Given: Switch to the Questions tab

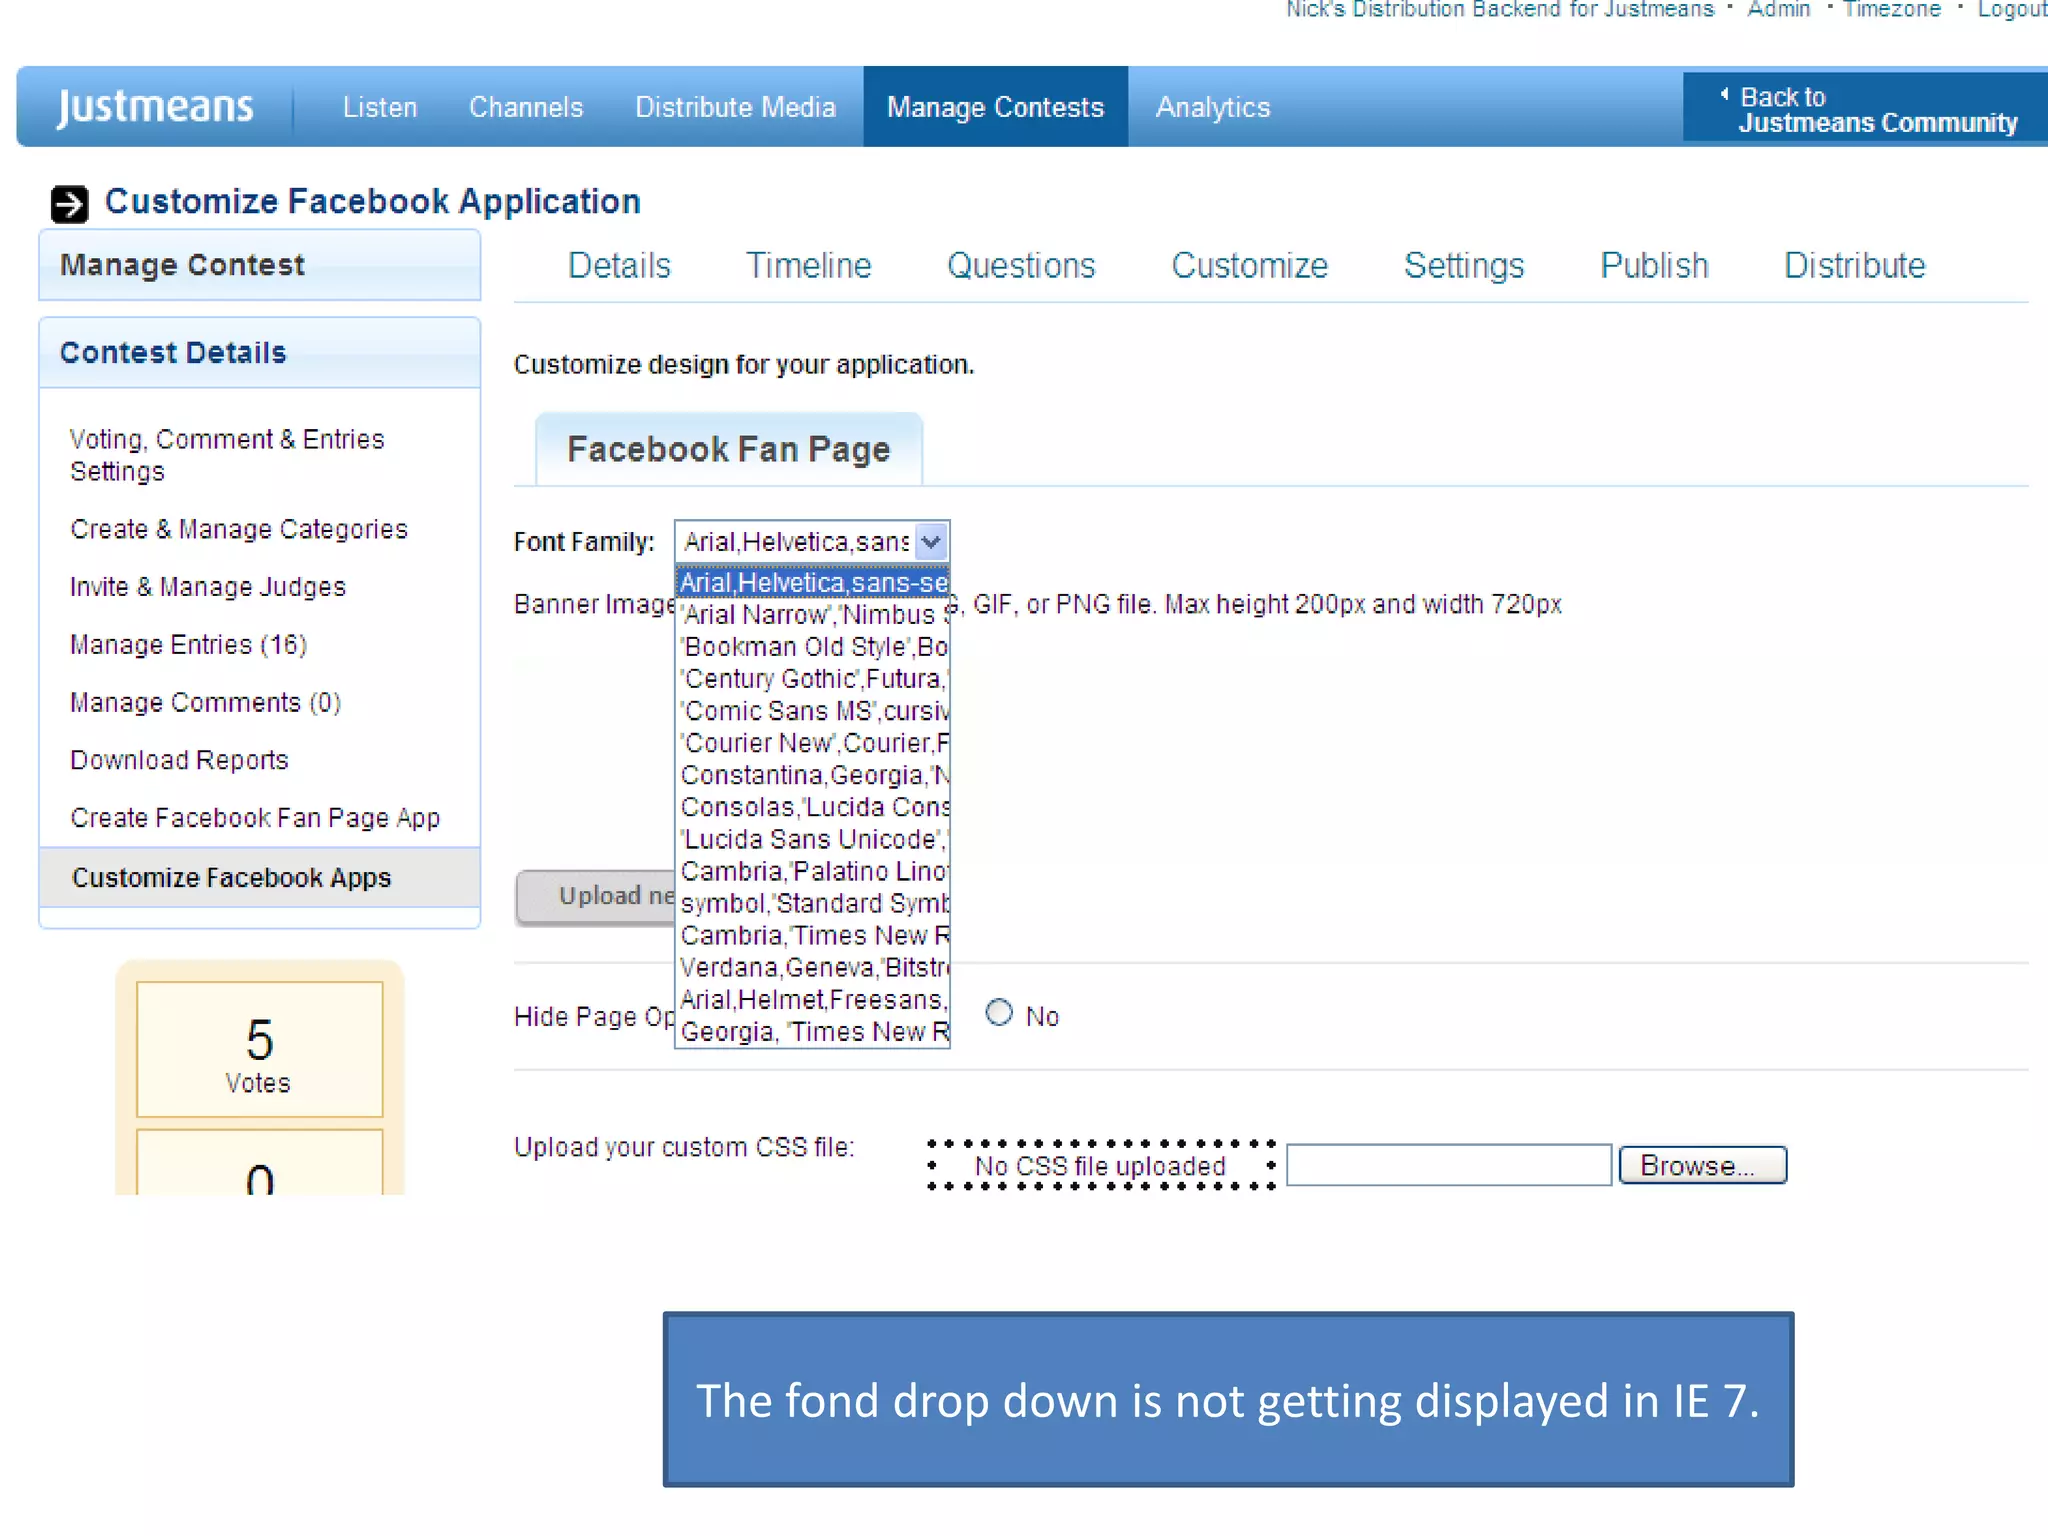Looking at the screenshot, I should click(x=1021, y=266).
